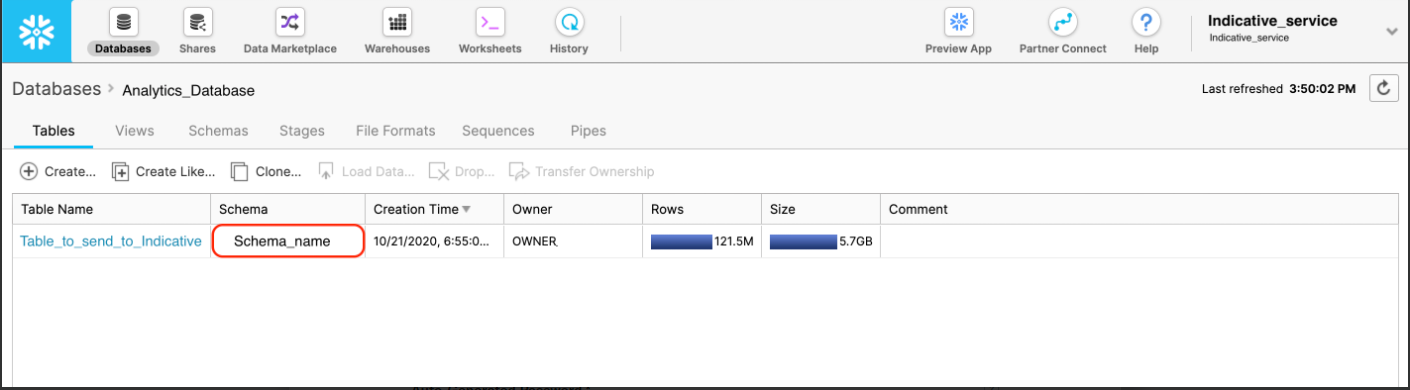Image resolution: width=1410 pixels, height=390 pixels.
Task: Open the Shares icon
Action: point(198,22)
